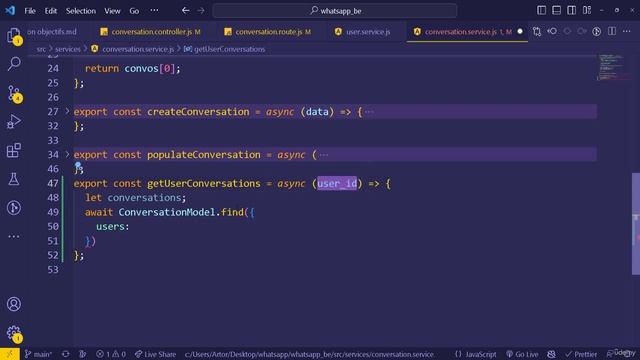The width and height of the screenshot is (640, 360).
Task: Open the Extensions view
Action: [14, 150]
